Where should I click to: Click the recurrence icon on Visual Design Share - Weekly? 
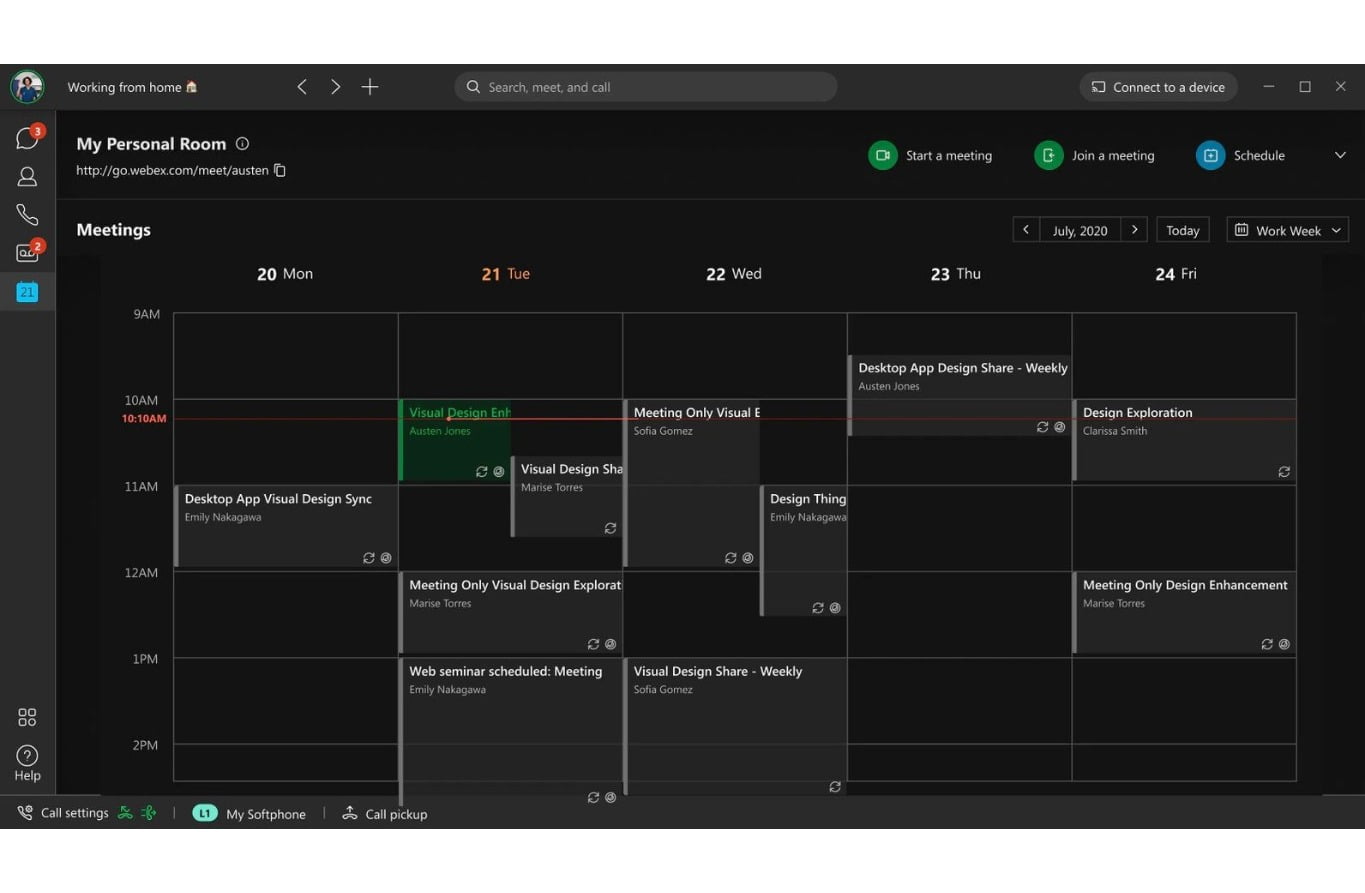835,787
